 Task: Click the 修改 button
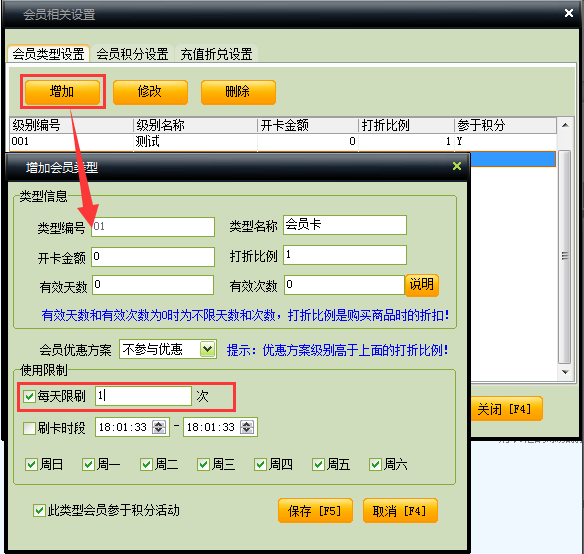click(150, 92)
